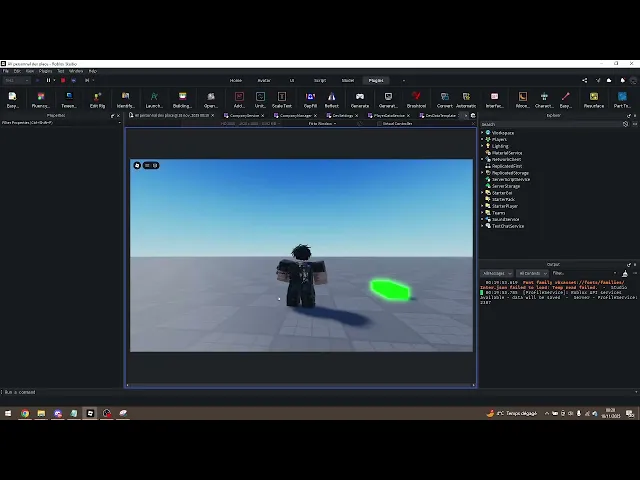Expand the ReplicatedStorage node

(482, 173)
